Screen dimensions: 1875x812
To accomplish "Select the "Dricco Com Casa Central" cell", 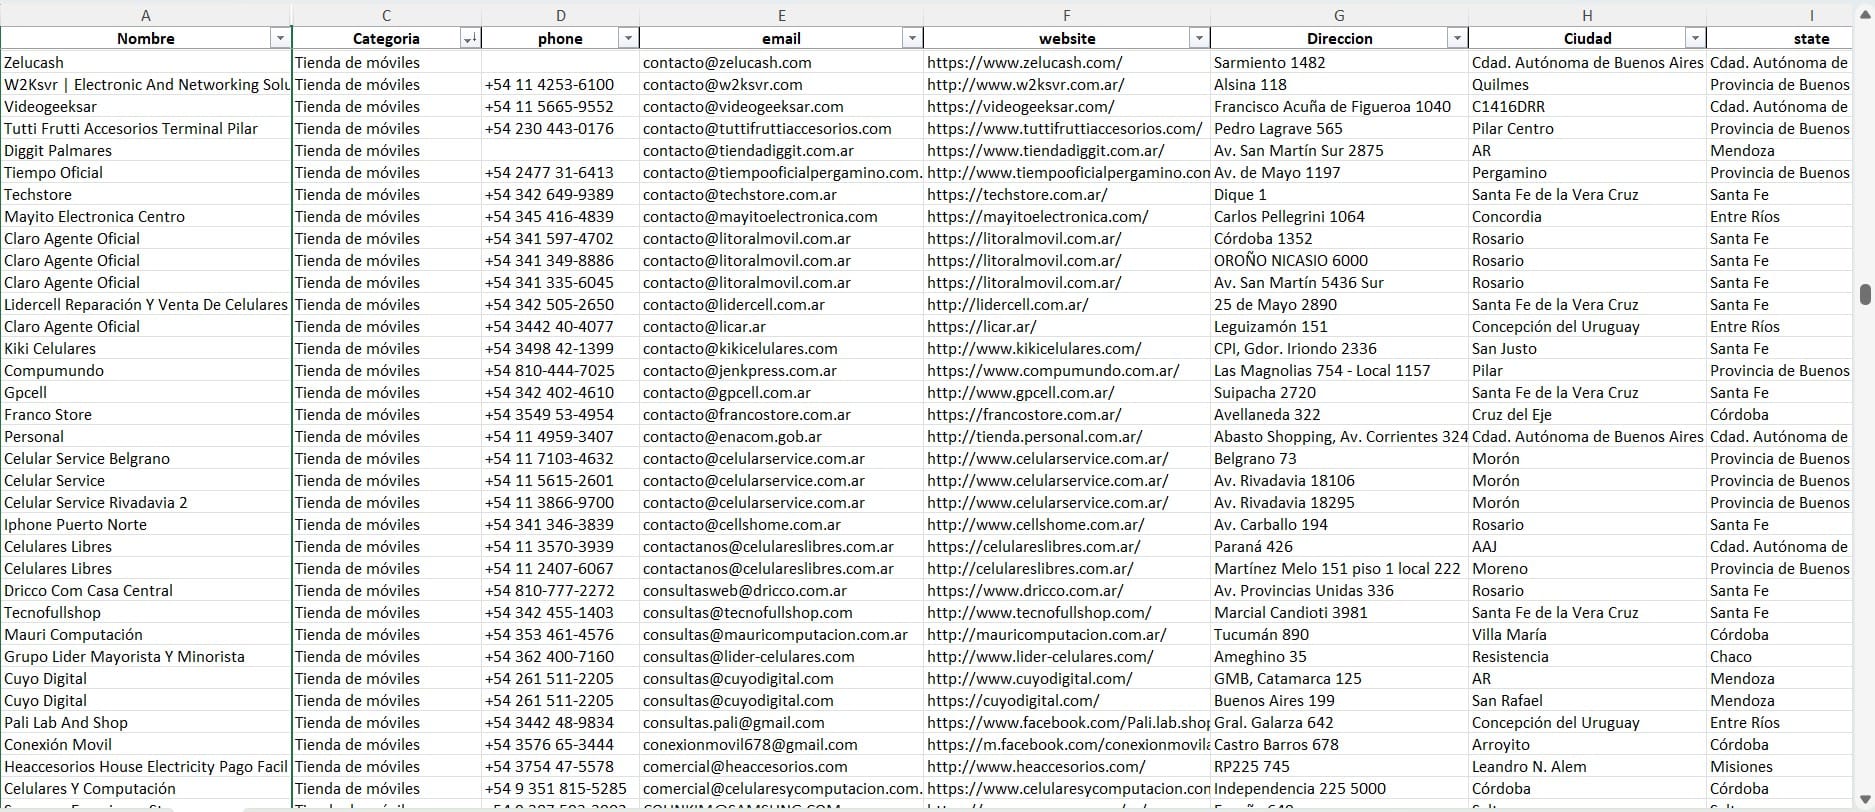I will coord(146,590).
